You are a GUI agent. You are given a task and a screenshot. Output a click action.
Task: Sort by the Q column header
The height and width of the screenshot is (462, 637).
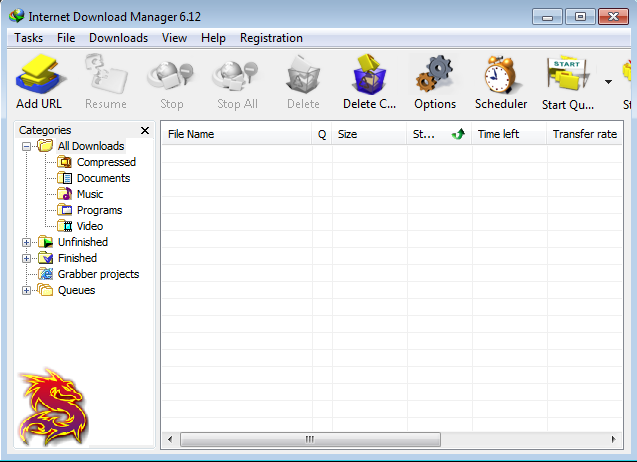coord(322,134)
